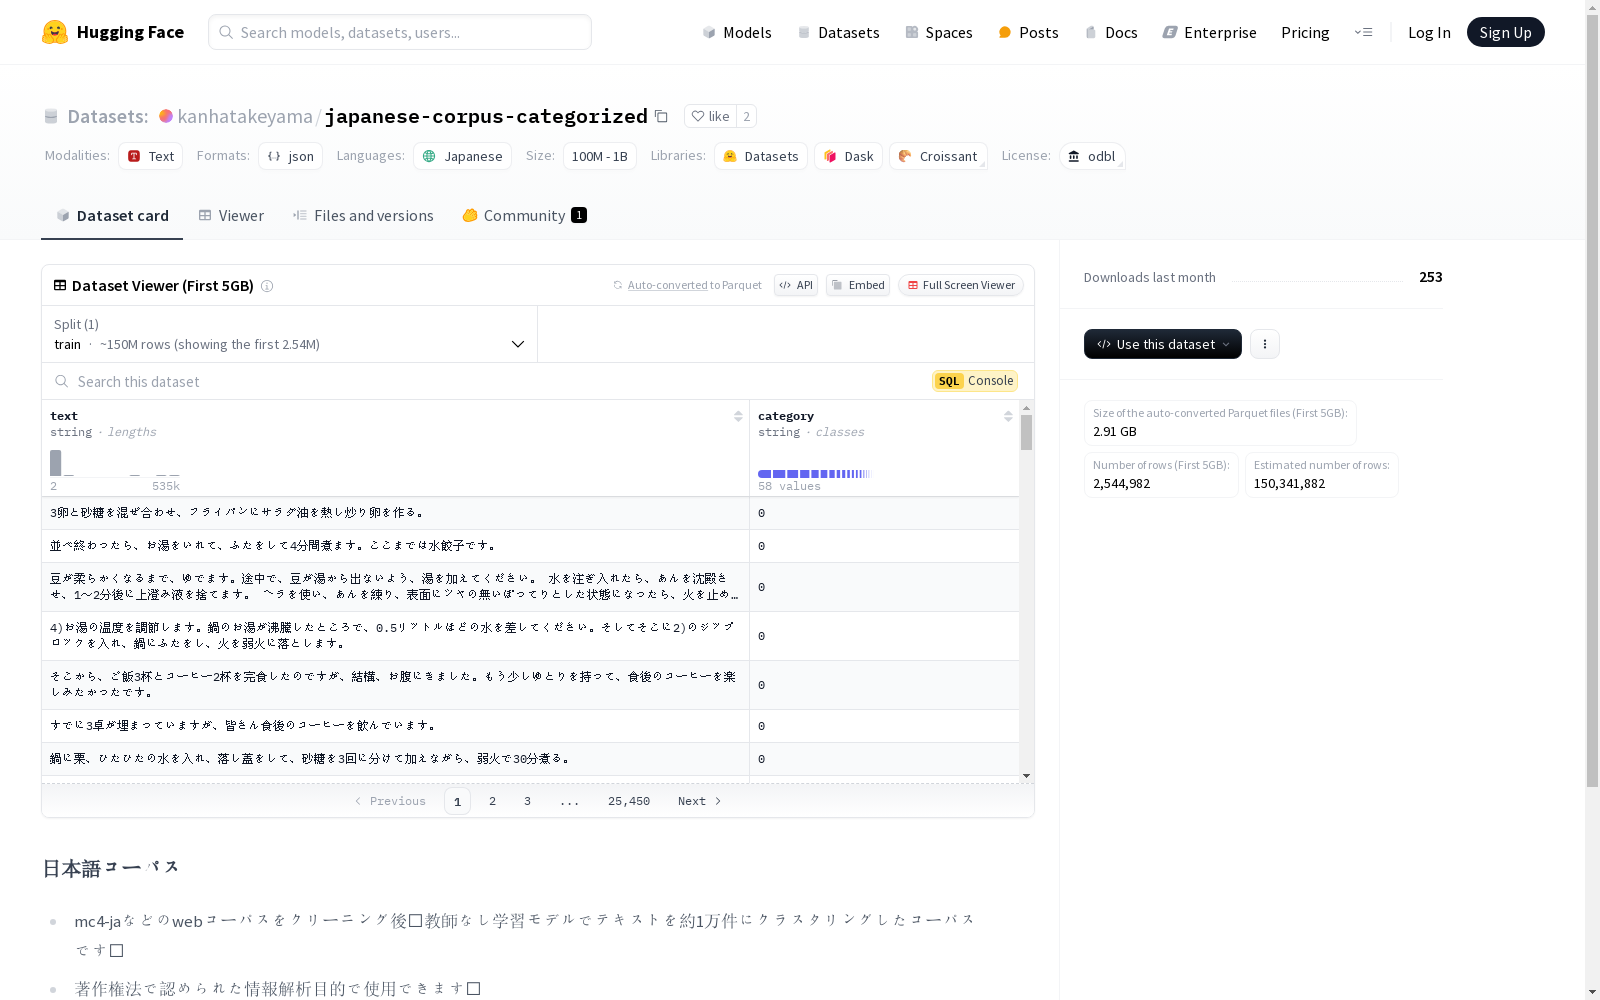Click the row starting with 3卵と砂糖
This screenshot has width=1600, height=1000.
point(530,513)
